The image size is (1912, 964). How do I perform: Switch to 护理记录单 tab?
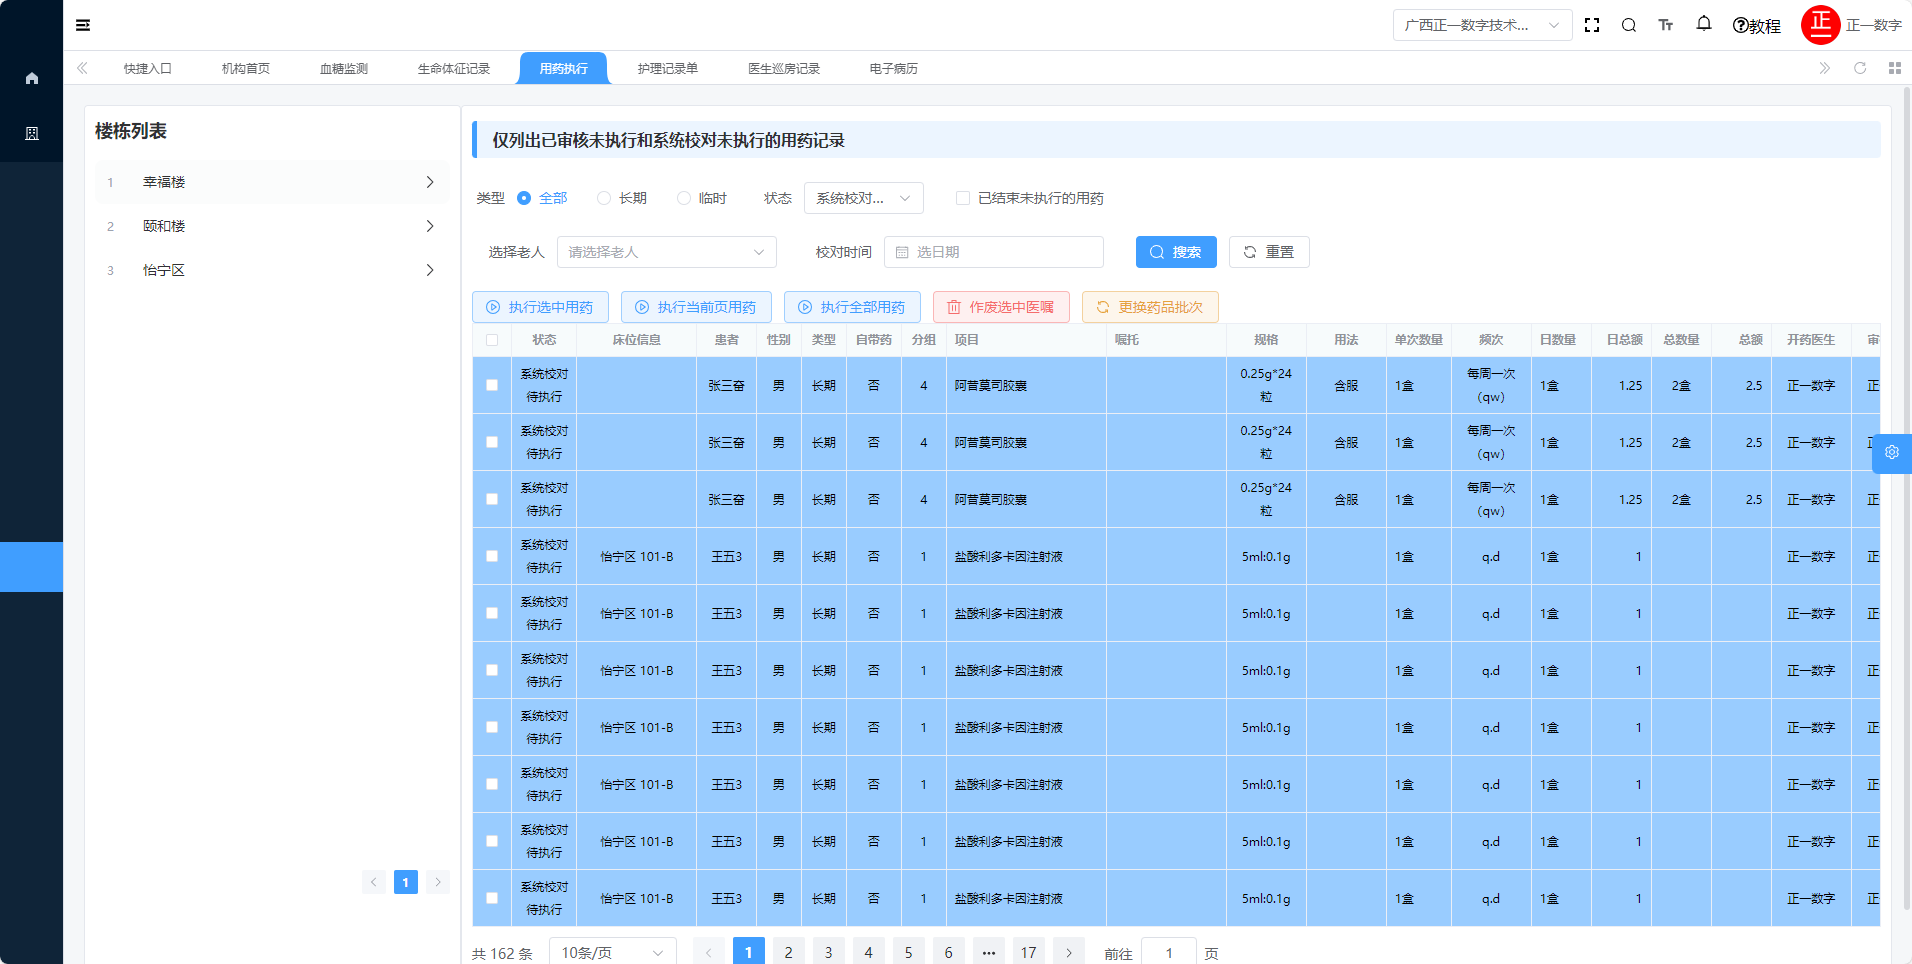668,68
